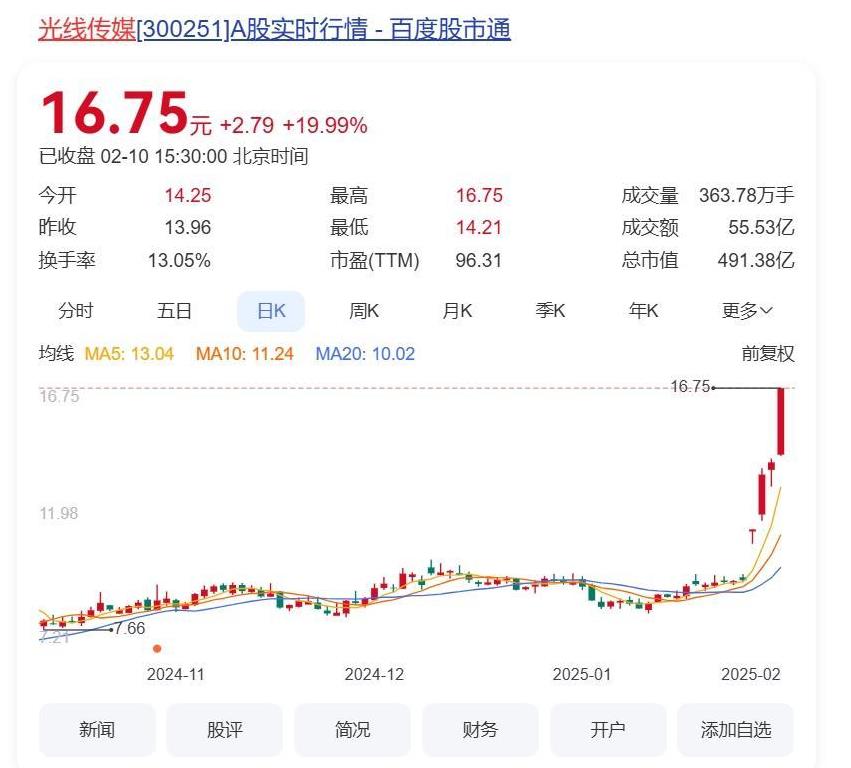The height and width of the screenshot is (768, 851).
Task: Click the 换手率 value 13.05%
Action: (x=179, y=260)
